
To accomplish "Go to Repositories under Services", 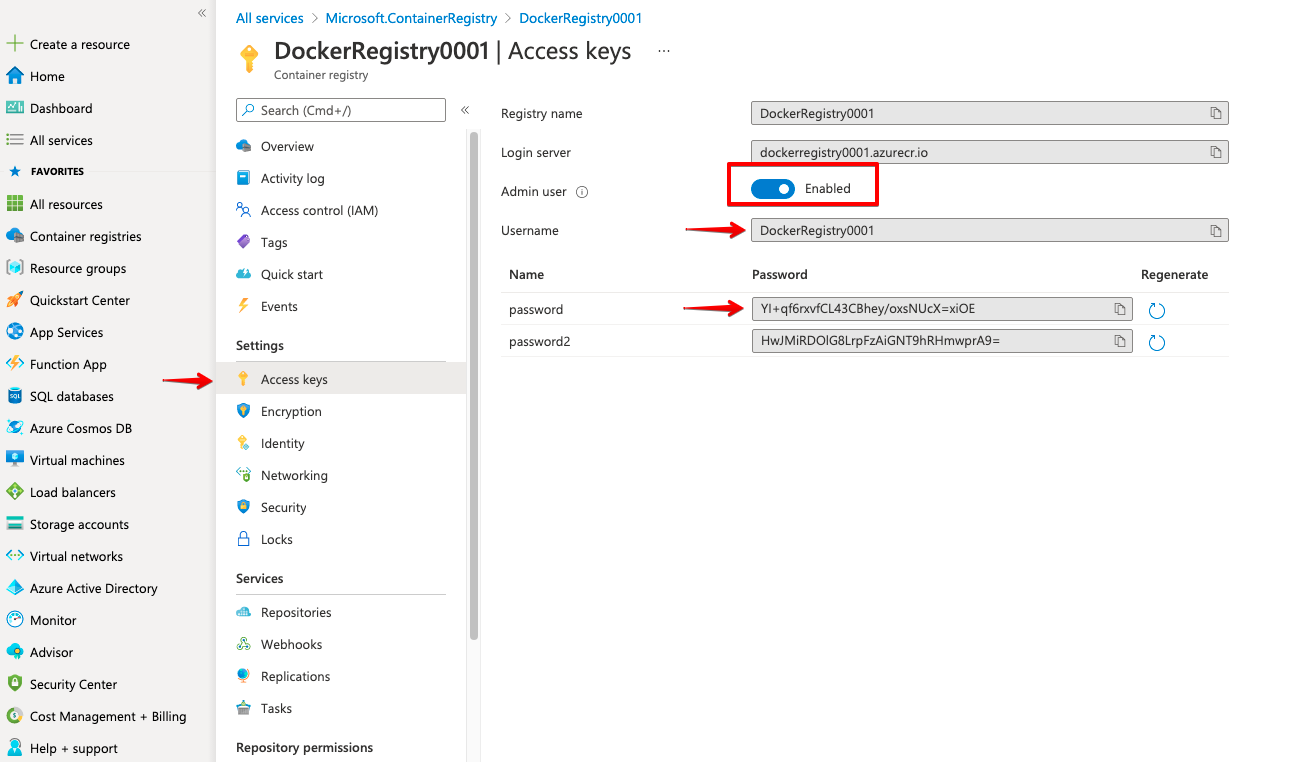I will 295,613.
